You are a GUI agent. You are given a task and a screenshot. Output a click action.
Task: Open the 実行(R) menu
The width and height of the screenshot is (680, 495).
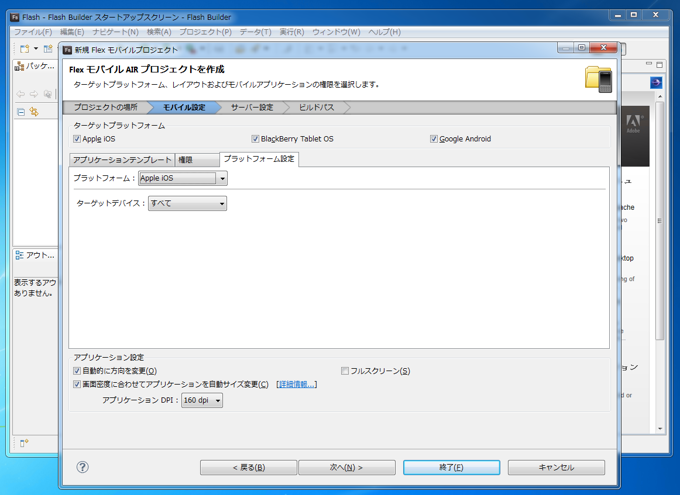292,32
